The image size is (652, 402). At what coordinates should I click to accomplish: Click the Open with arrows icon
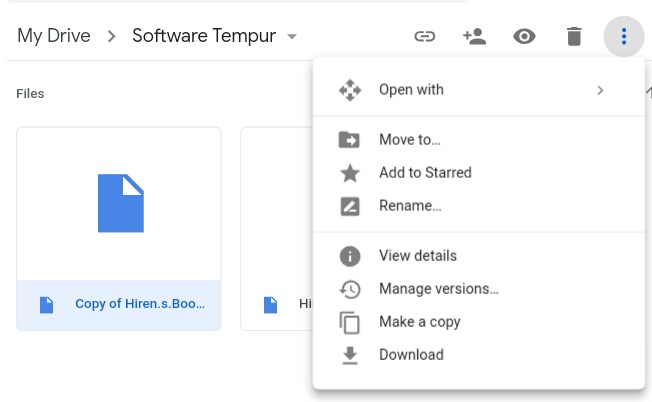pyautogui.click(x=350, y=90)
